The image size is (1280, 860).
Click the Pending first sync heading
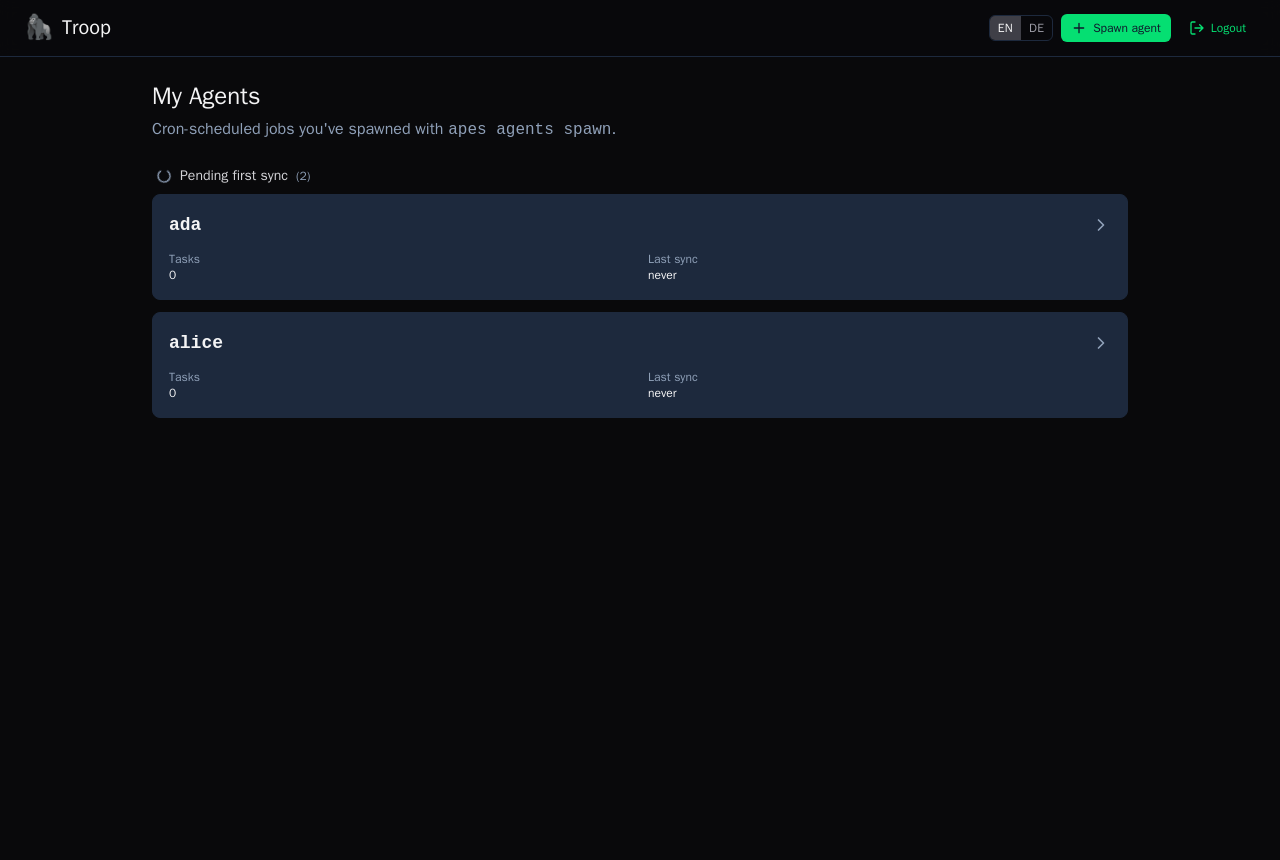[234, 176]
